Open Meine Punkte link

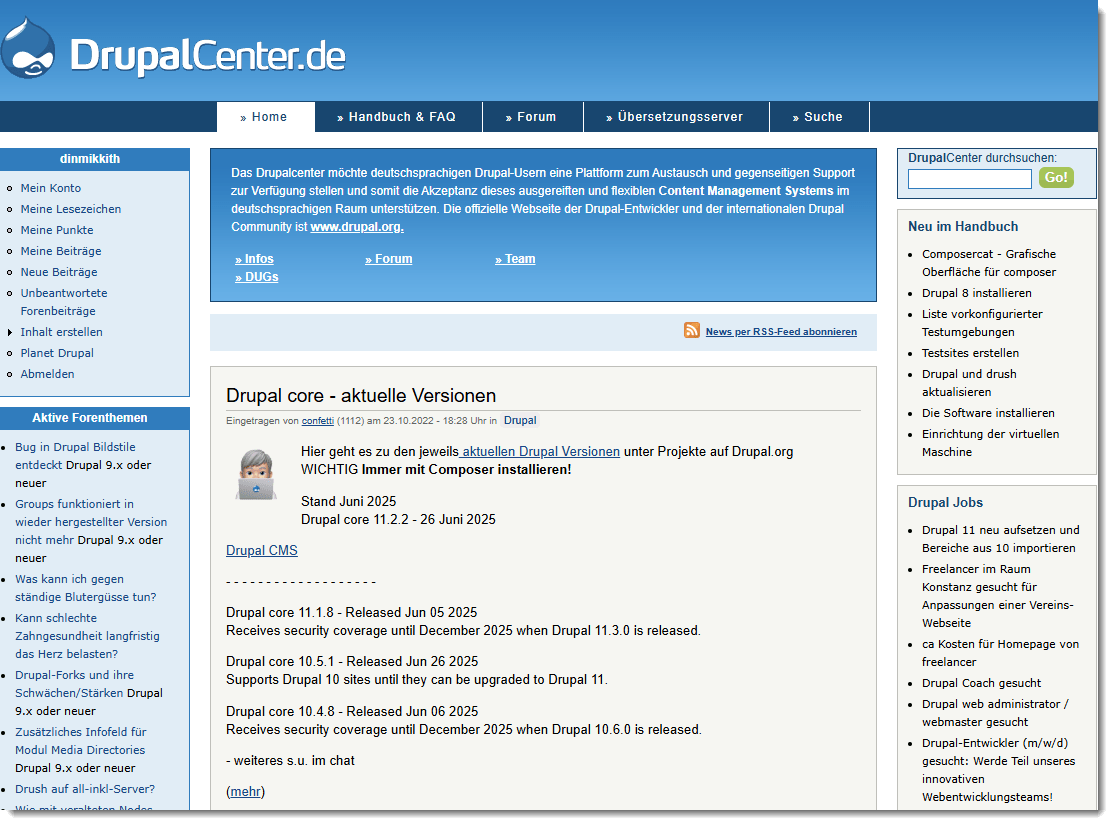click(57, 230)
